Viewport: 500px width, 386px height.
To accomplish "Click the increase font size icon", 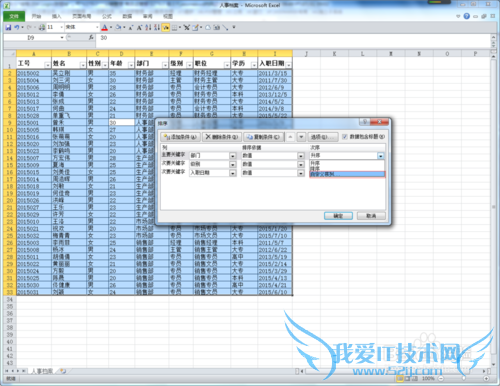I will click(139, 27).
